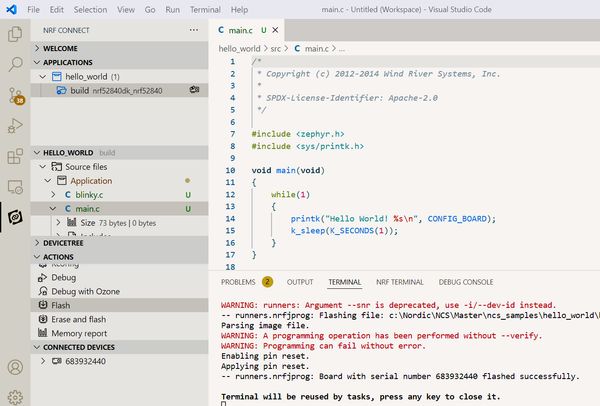600x406 pixels.
Task: Click the Source files folder icon
Action: [57, 166]
